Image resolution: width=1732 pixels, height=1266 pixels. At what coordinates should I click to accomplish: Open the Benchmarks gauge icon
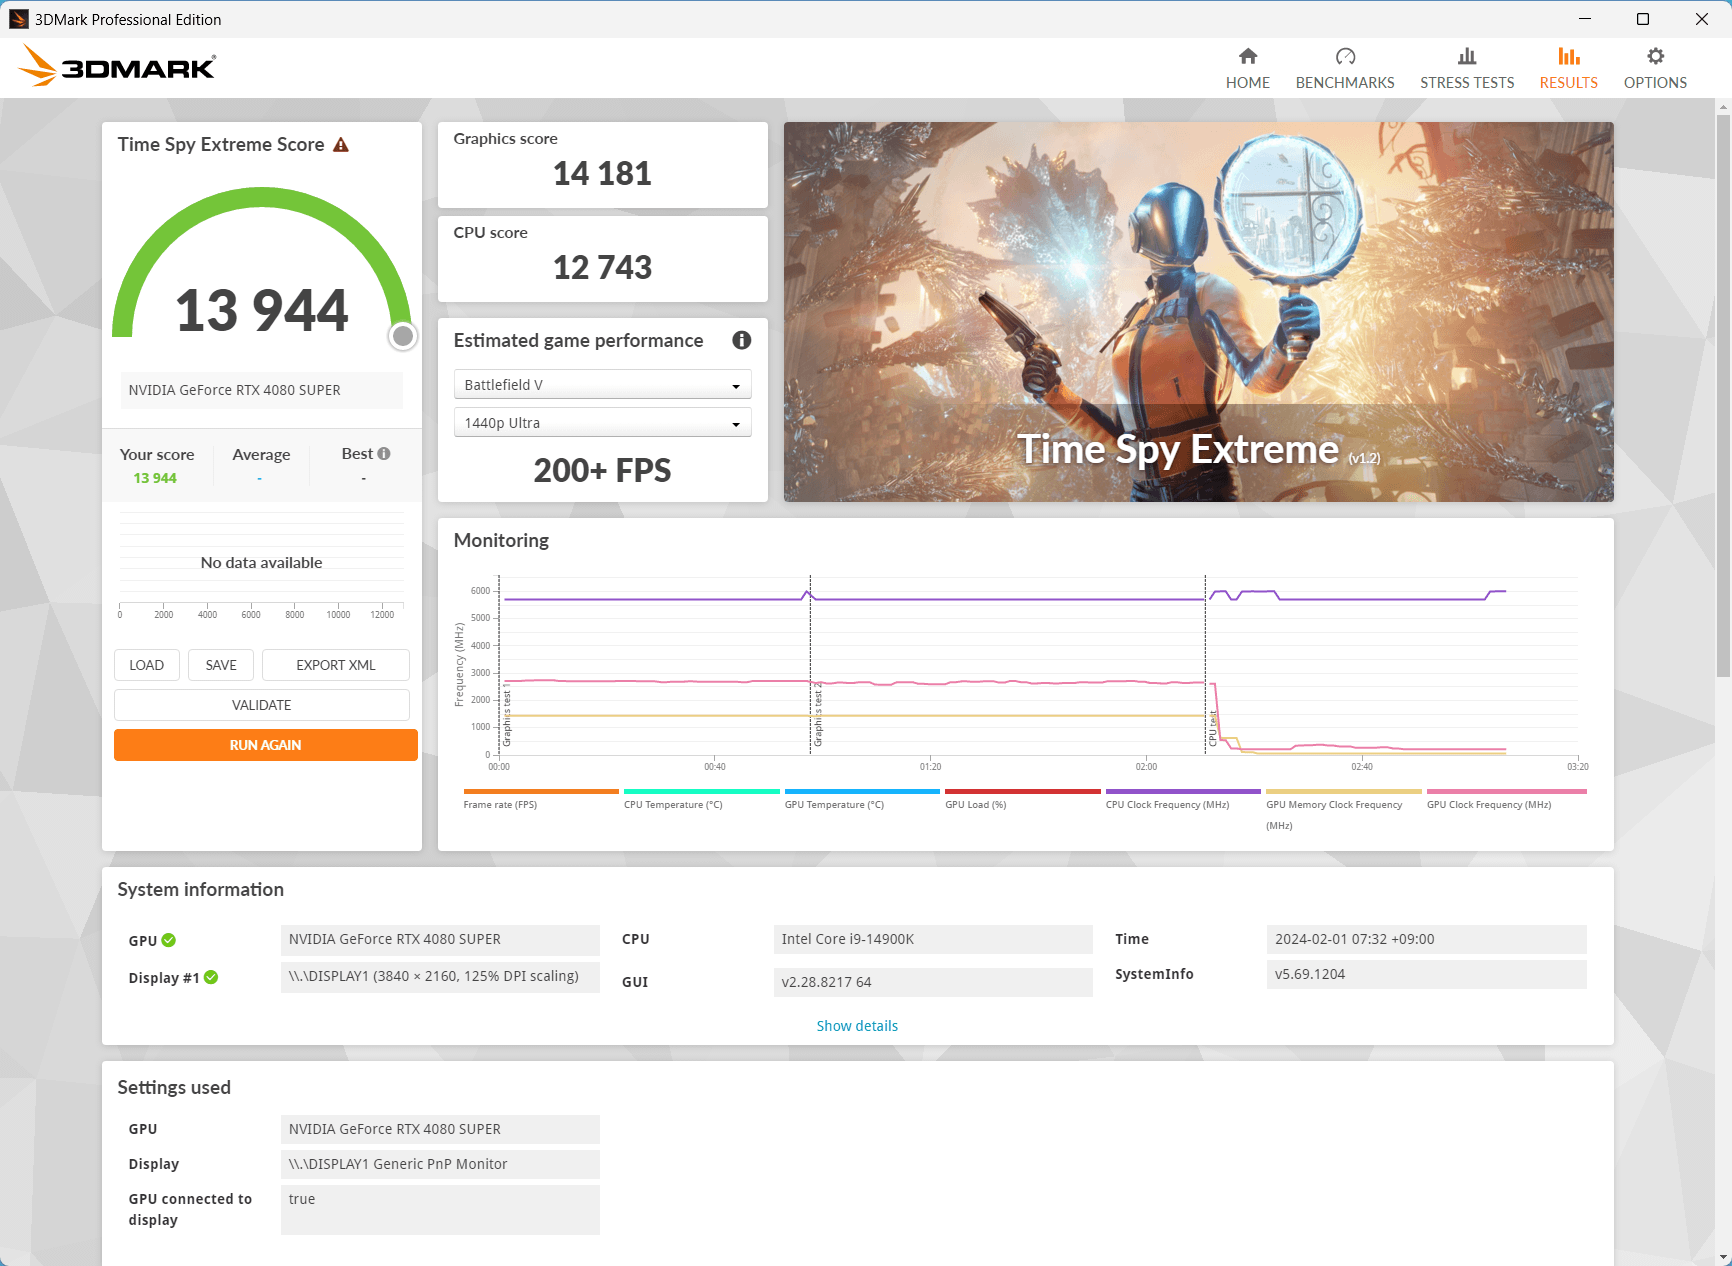pos(1345,56)
